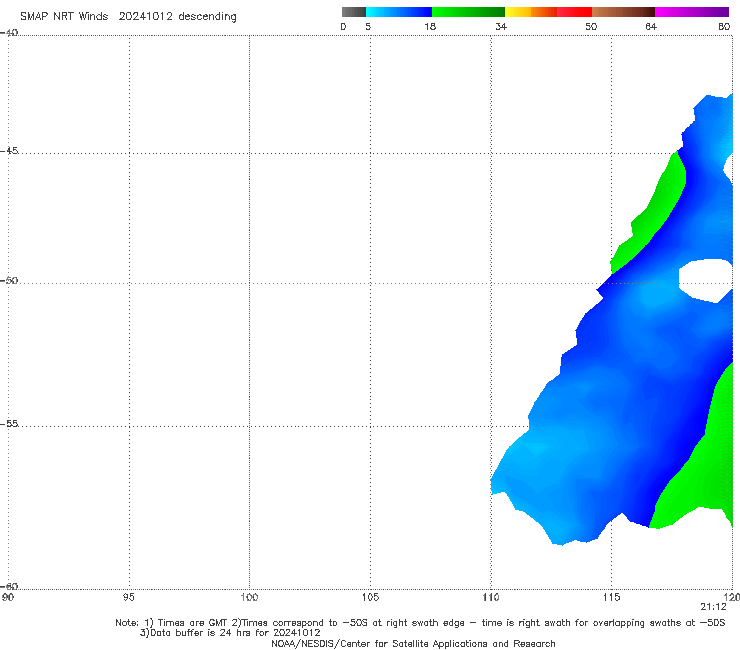Click the 100 longitude axis label
Viewport: 740px width, 650px height.
pyautogui.click(x=249, y=597)
